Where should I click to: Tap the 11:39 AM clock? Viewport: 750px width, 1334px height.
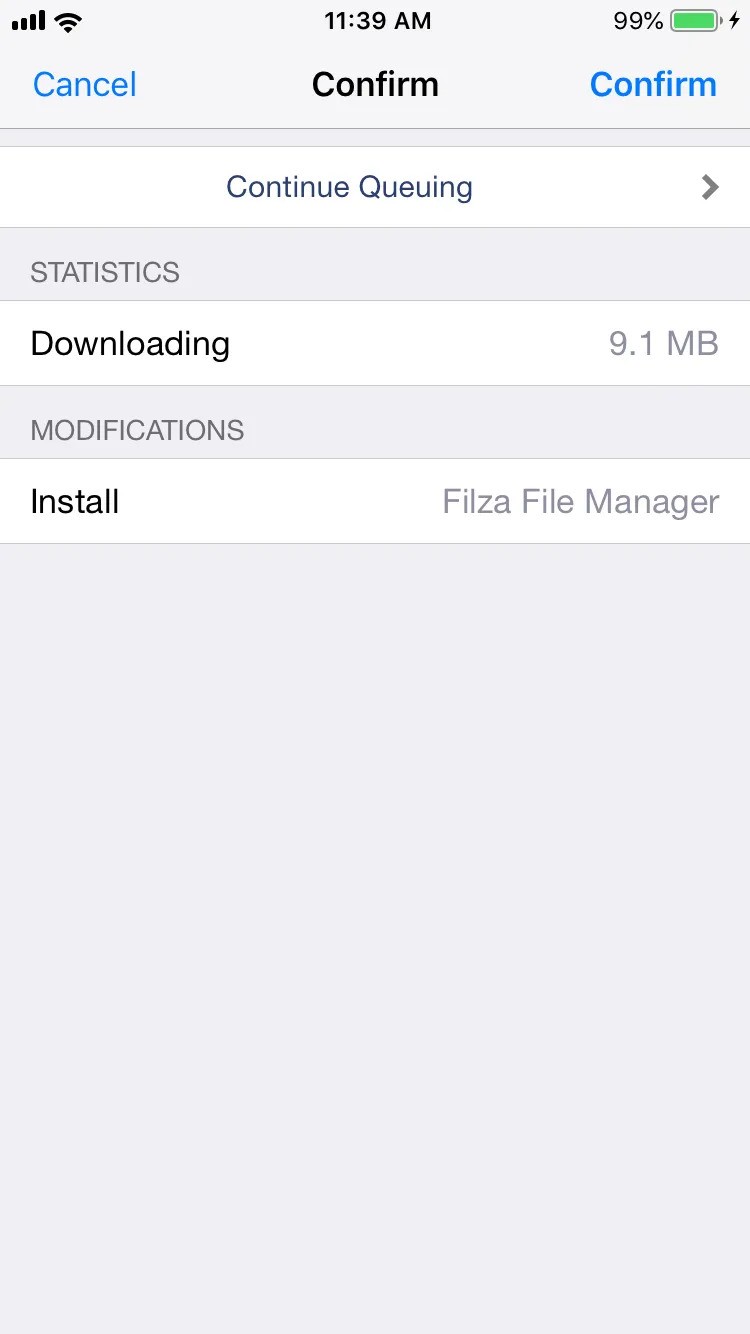point(377,21)
